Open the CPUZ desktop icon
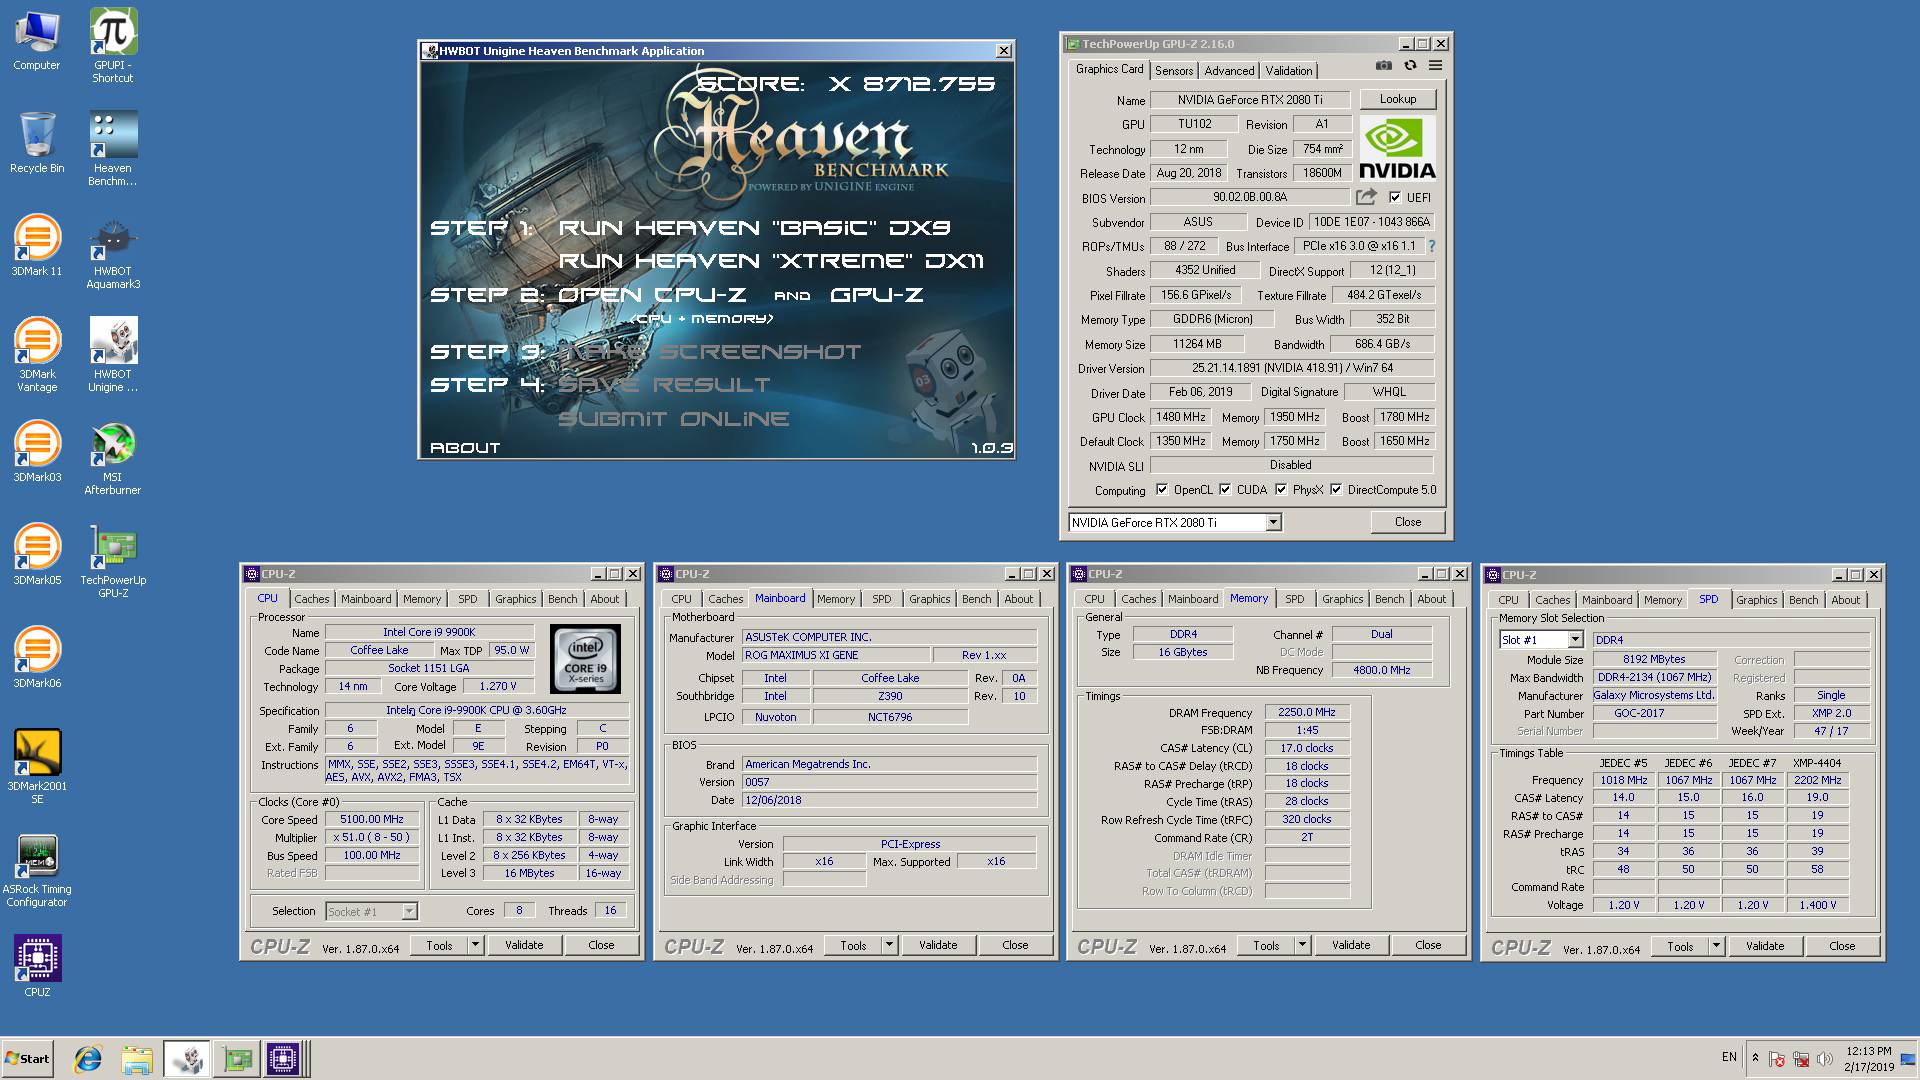The width and height of the screenshot is (1920, 1080). coord(37,967)
